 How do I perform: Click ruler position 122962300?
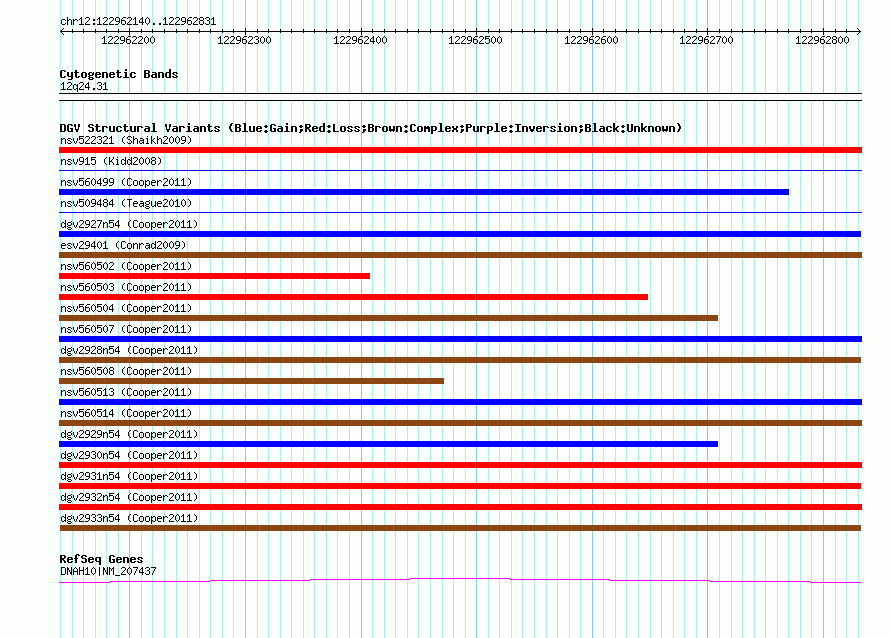pyautogui.click(x=244, y=40)
